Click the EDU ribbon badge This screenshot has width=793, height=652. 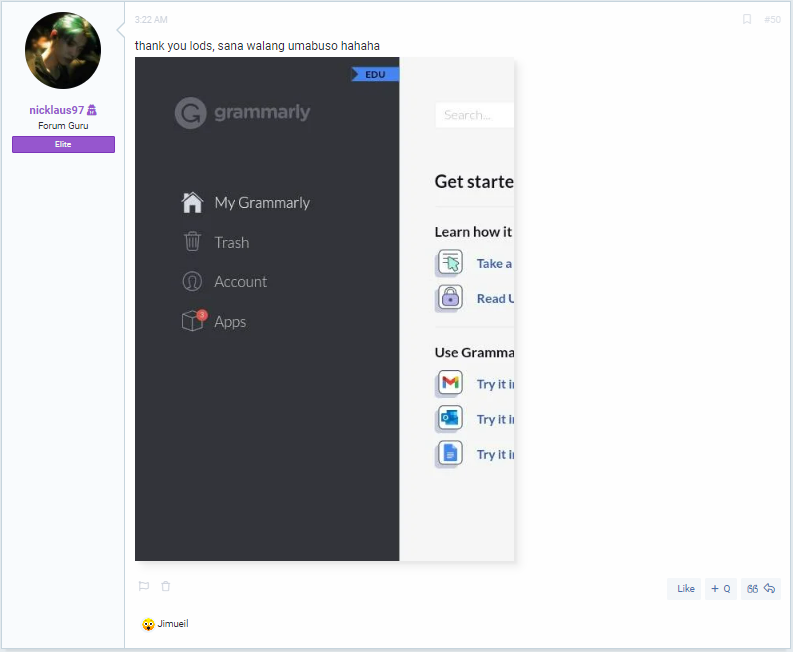coord(375,74)
